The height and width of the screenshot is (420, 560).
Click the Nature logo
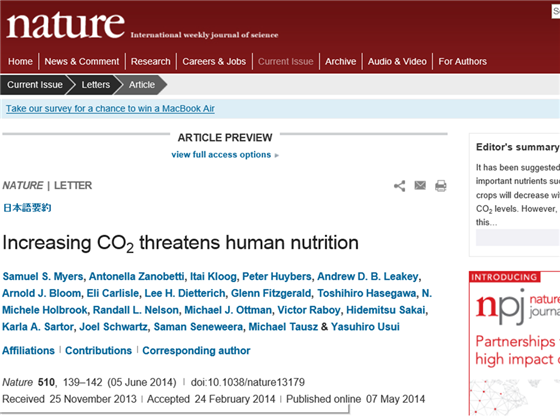(x=66, y=25)
